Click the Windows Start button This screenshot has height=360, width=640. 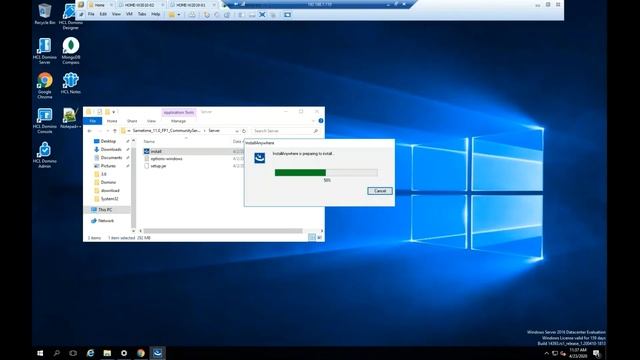click(x=40, y=353)
